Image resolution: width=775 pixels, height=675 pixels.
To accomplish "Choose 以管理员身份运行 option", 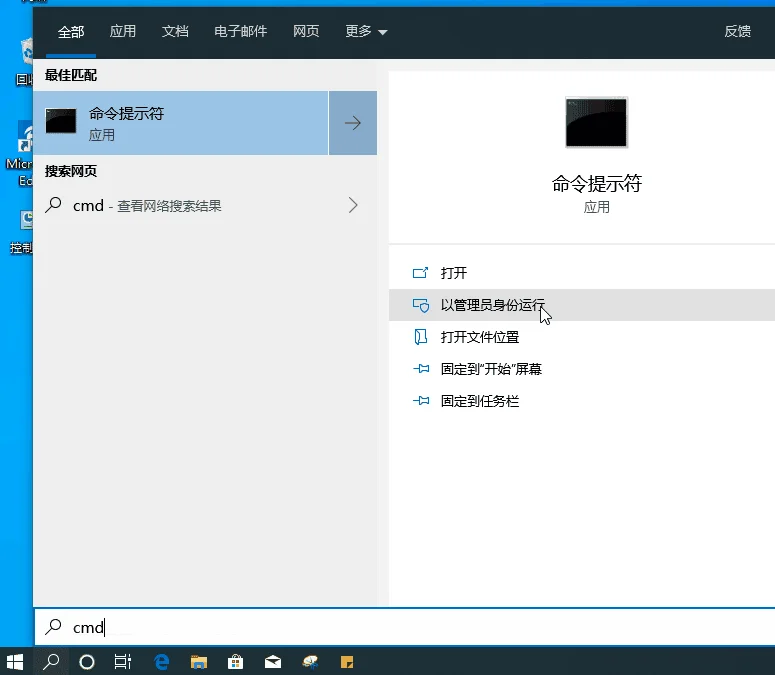I will click(492, 305).
